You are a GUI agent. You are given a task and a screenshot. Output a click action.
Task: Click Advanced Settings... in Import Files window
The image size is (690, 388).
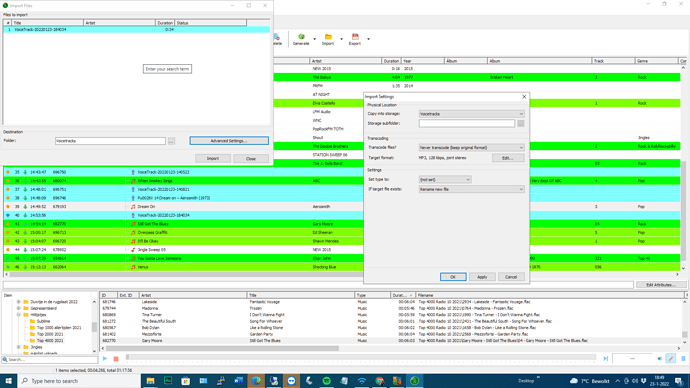229,141
